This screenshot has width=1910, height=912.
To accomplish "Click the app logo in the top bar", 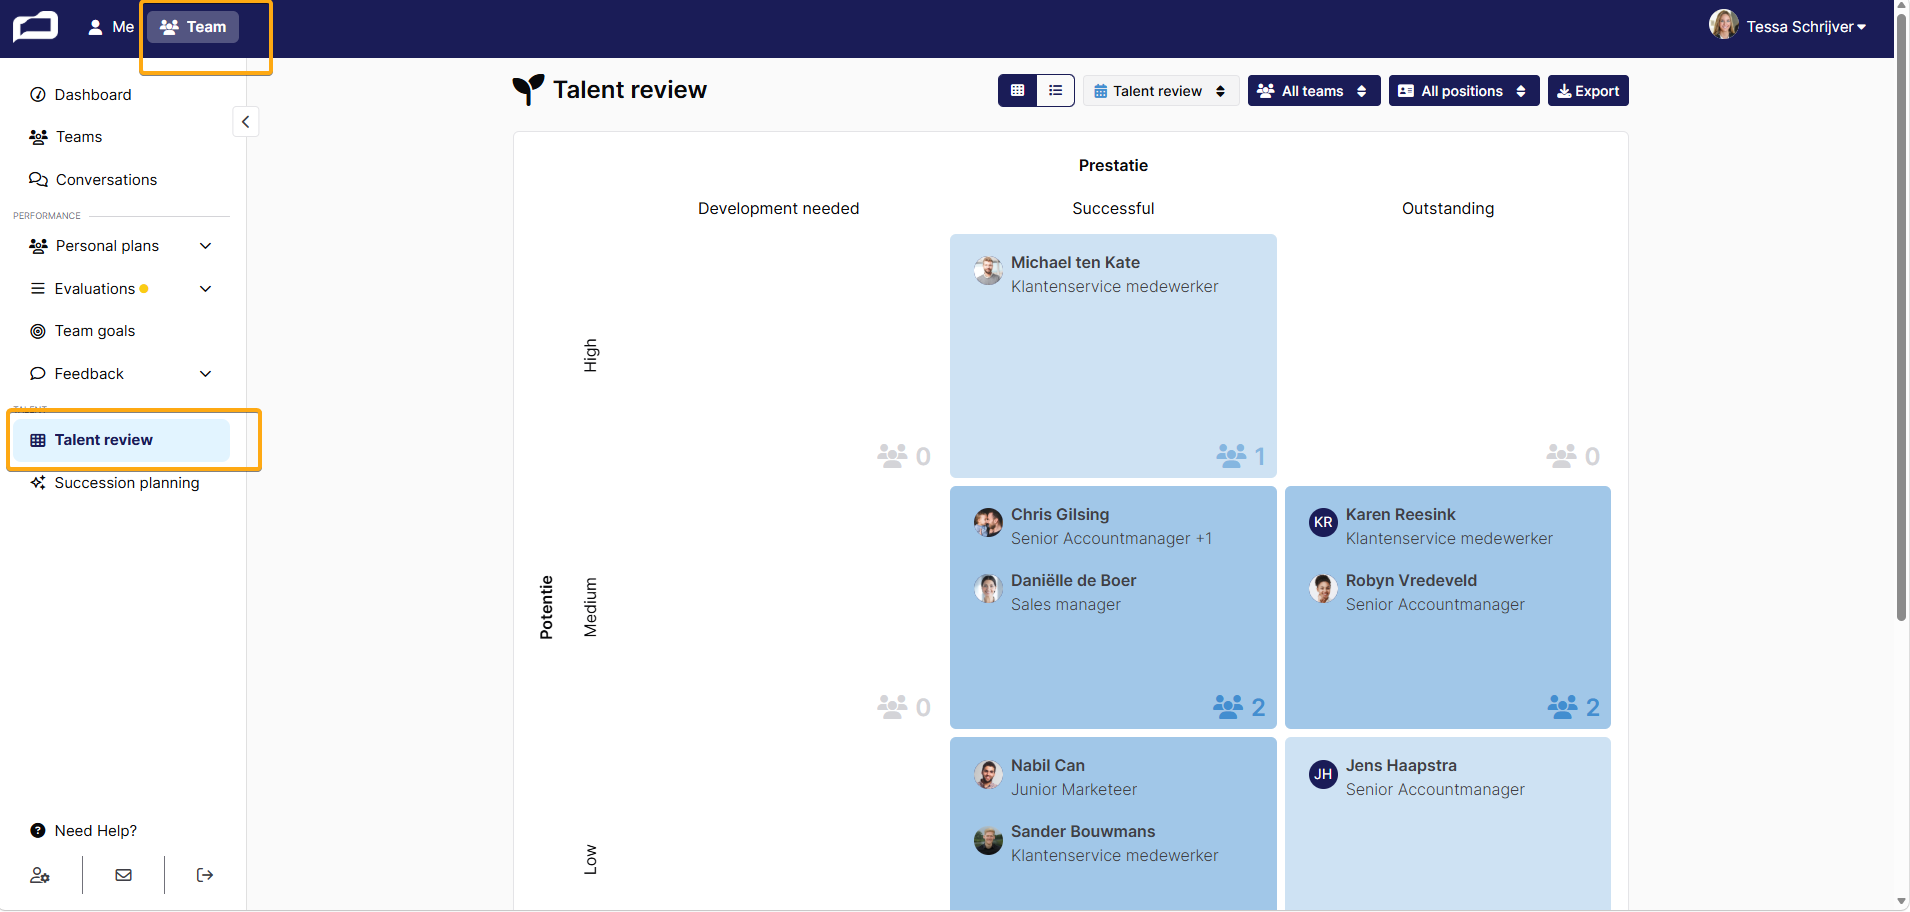I will point(35,27).
